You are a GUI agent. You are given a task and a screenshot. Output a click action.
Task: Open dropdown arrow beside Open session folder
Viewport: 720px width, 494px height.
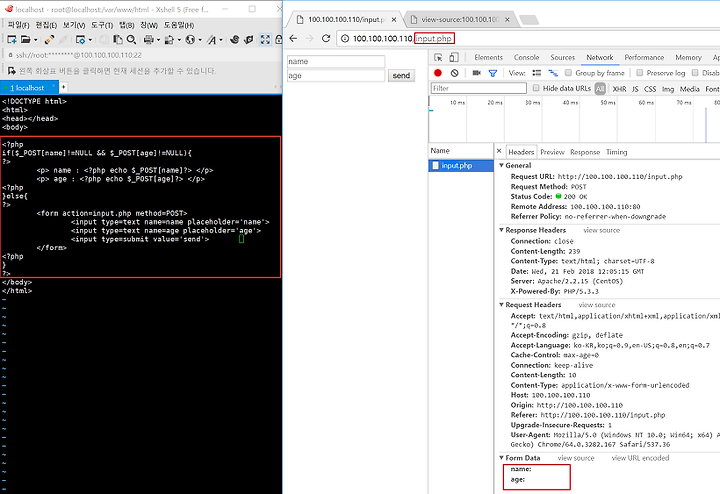click(35, 40)
